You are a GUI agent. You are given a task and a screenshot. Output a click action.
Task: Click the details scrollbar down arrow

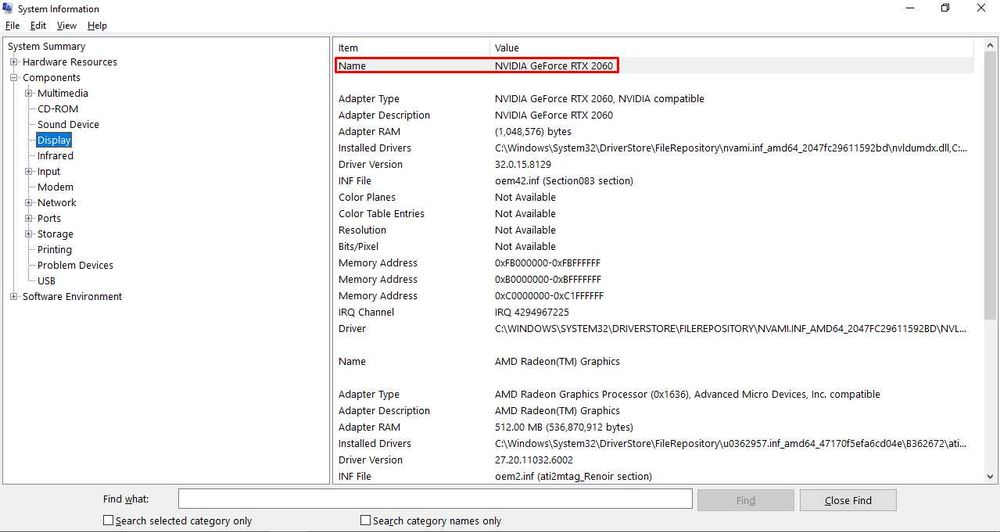tap(990, 476)
